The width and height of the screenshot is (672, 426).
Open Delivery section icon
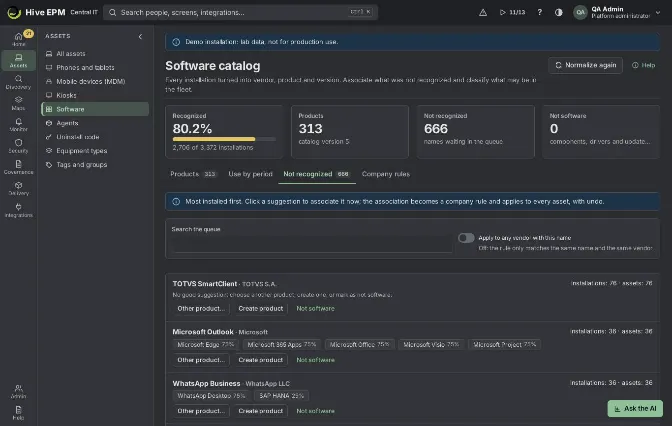18,189
